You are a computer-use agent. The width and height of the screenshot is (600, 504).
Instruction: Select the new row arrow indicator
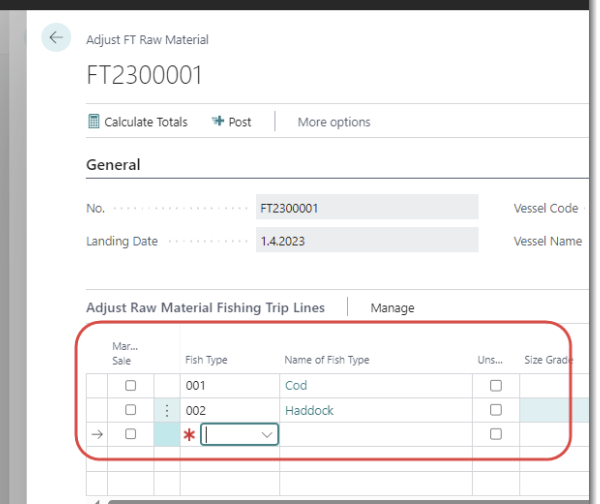point(96,435)
